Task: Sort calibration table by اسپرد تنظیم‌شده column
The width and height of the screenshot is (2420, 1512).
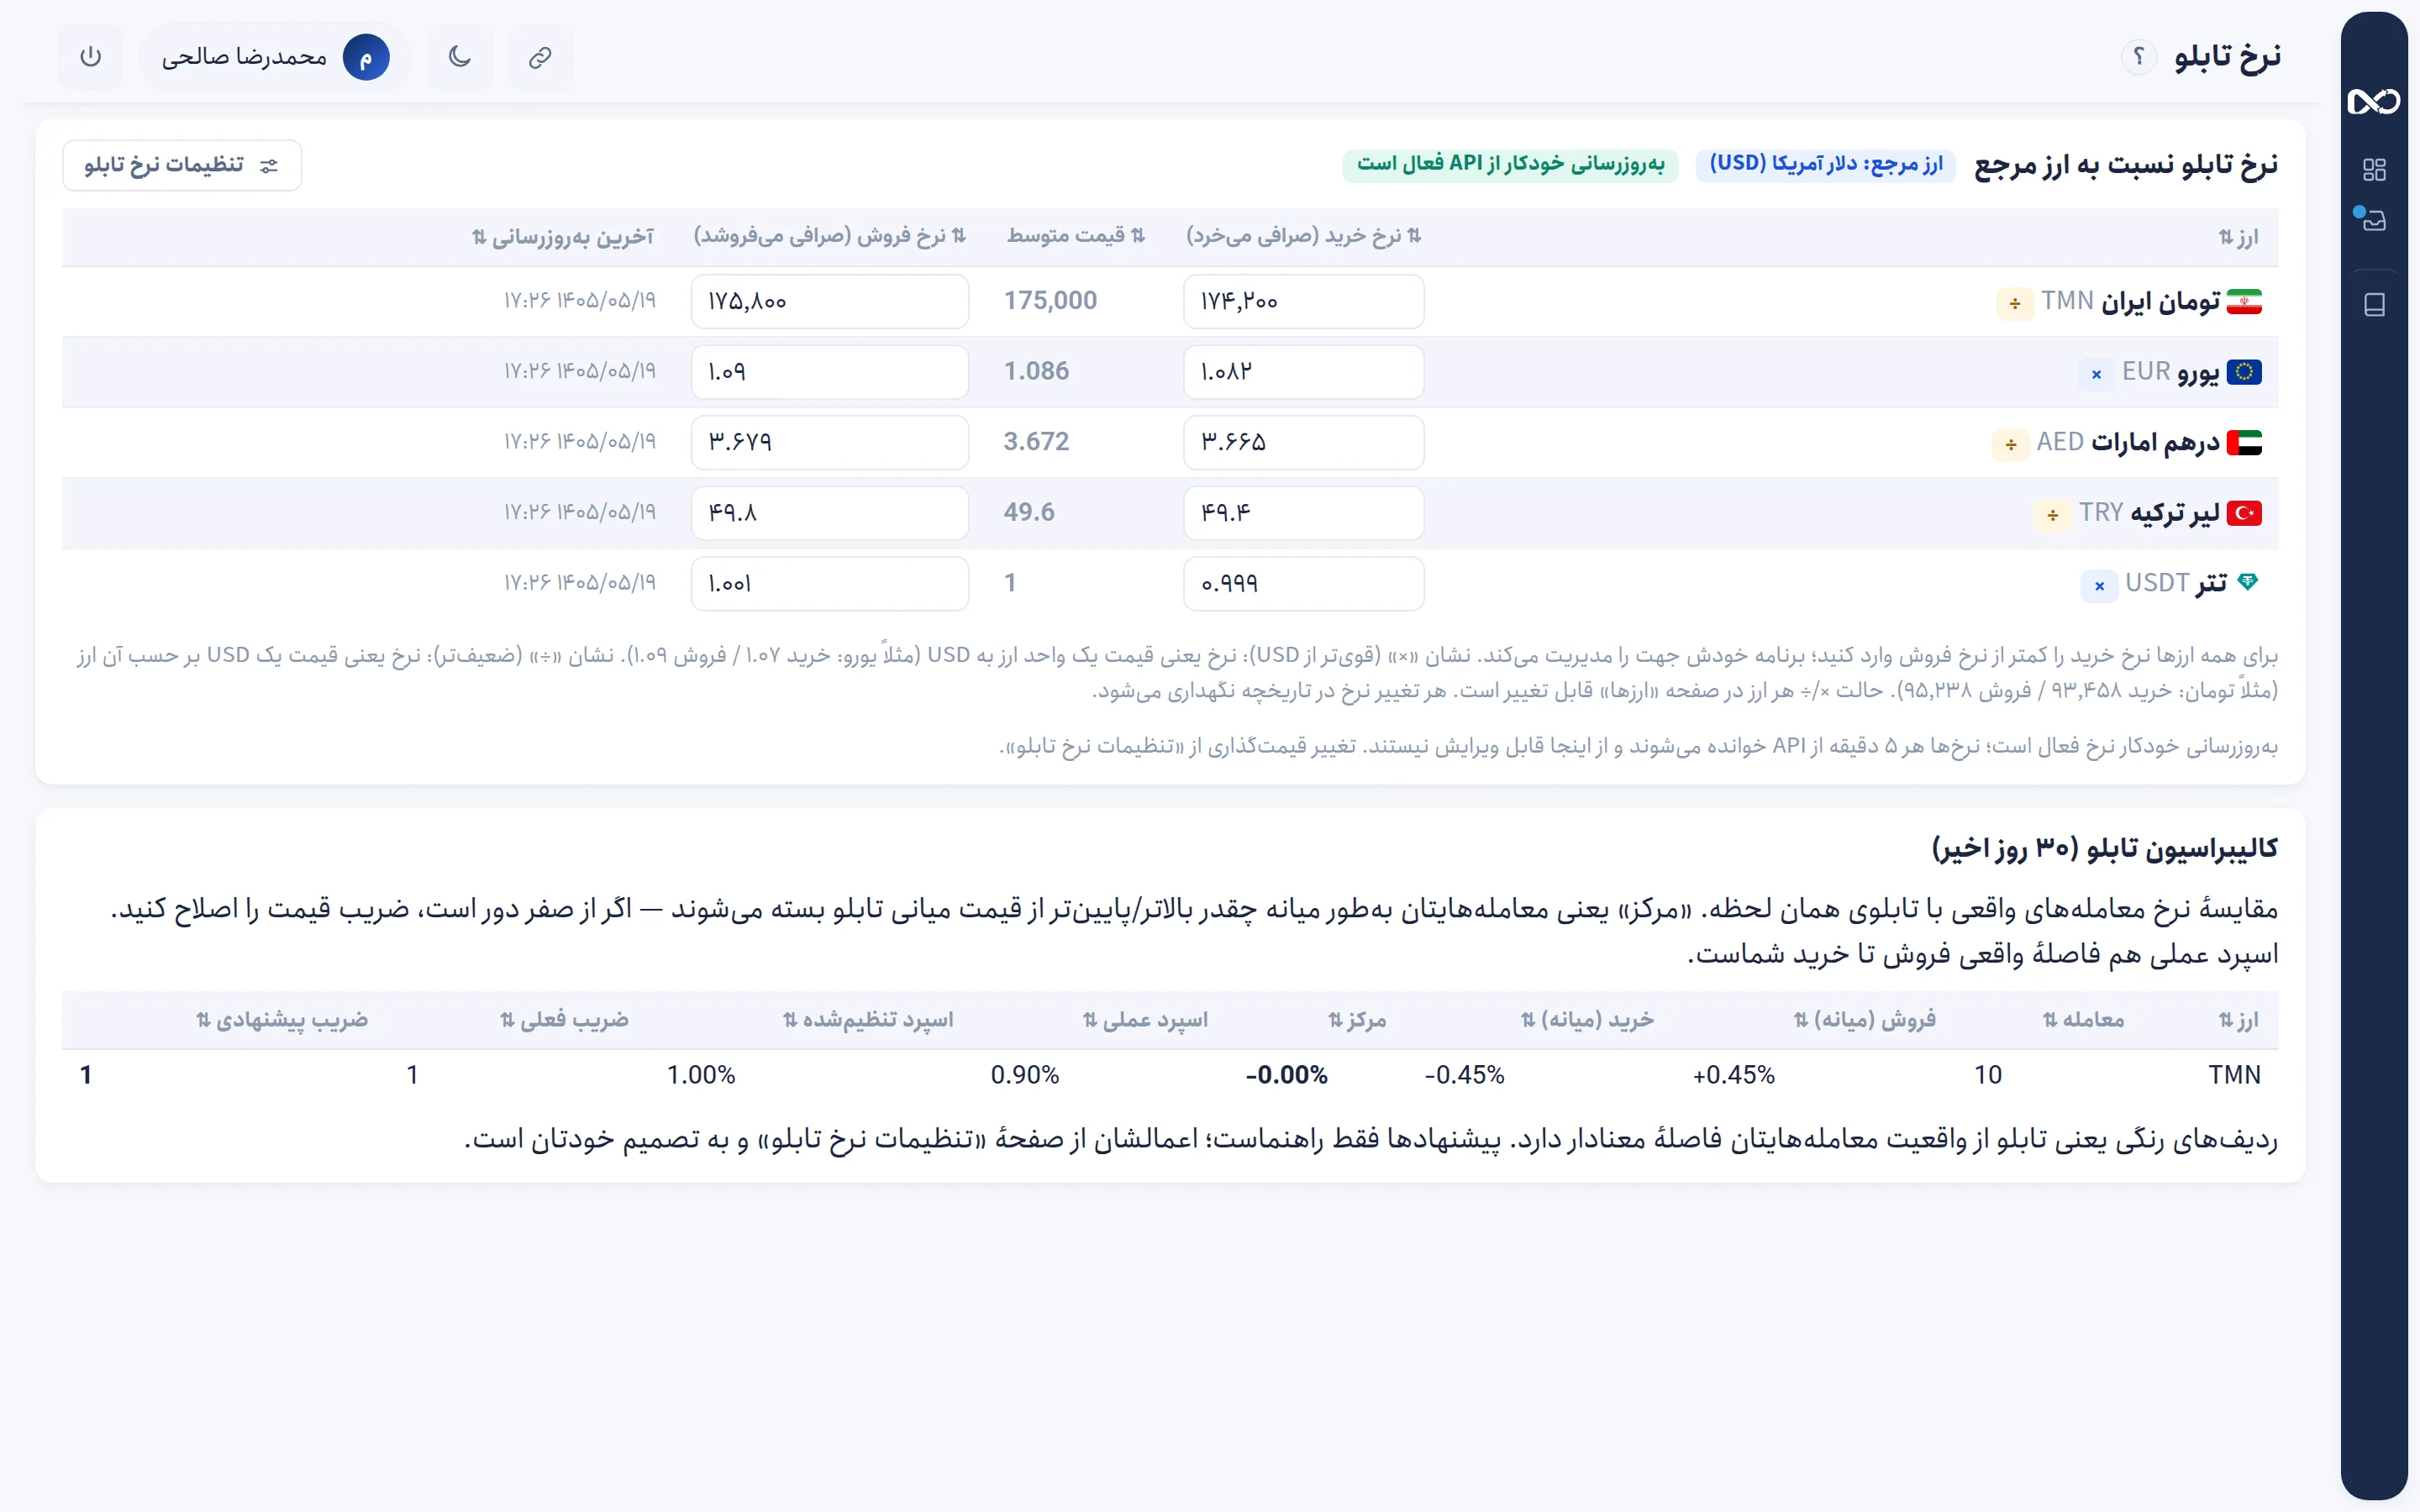Action: pos(868,1020)
